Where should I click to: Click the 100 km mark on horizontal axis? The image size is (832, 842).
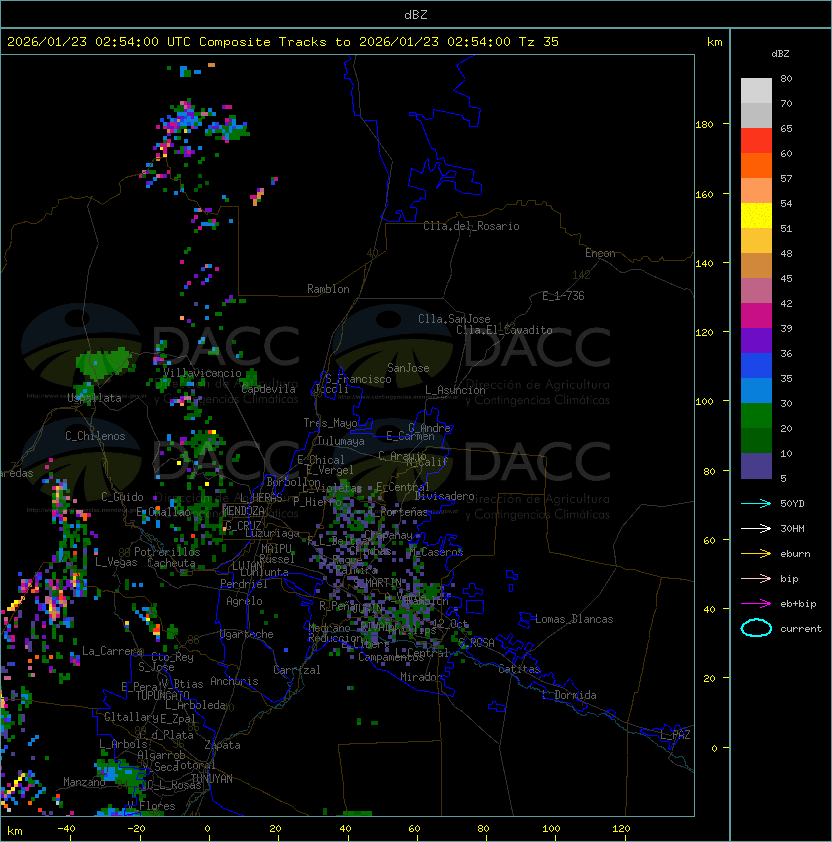(552, 829)
